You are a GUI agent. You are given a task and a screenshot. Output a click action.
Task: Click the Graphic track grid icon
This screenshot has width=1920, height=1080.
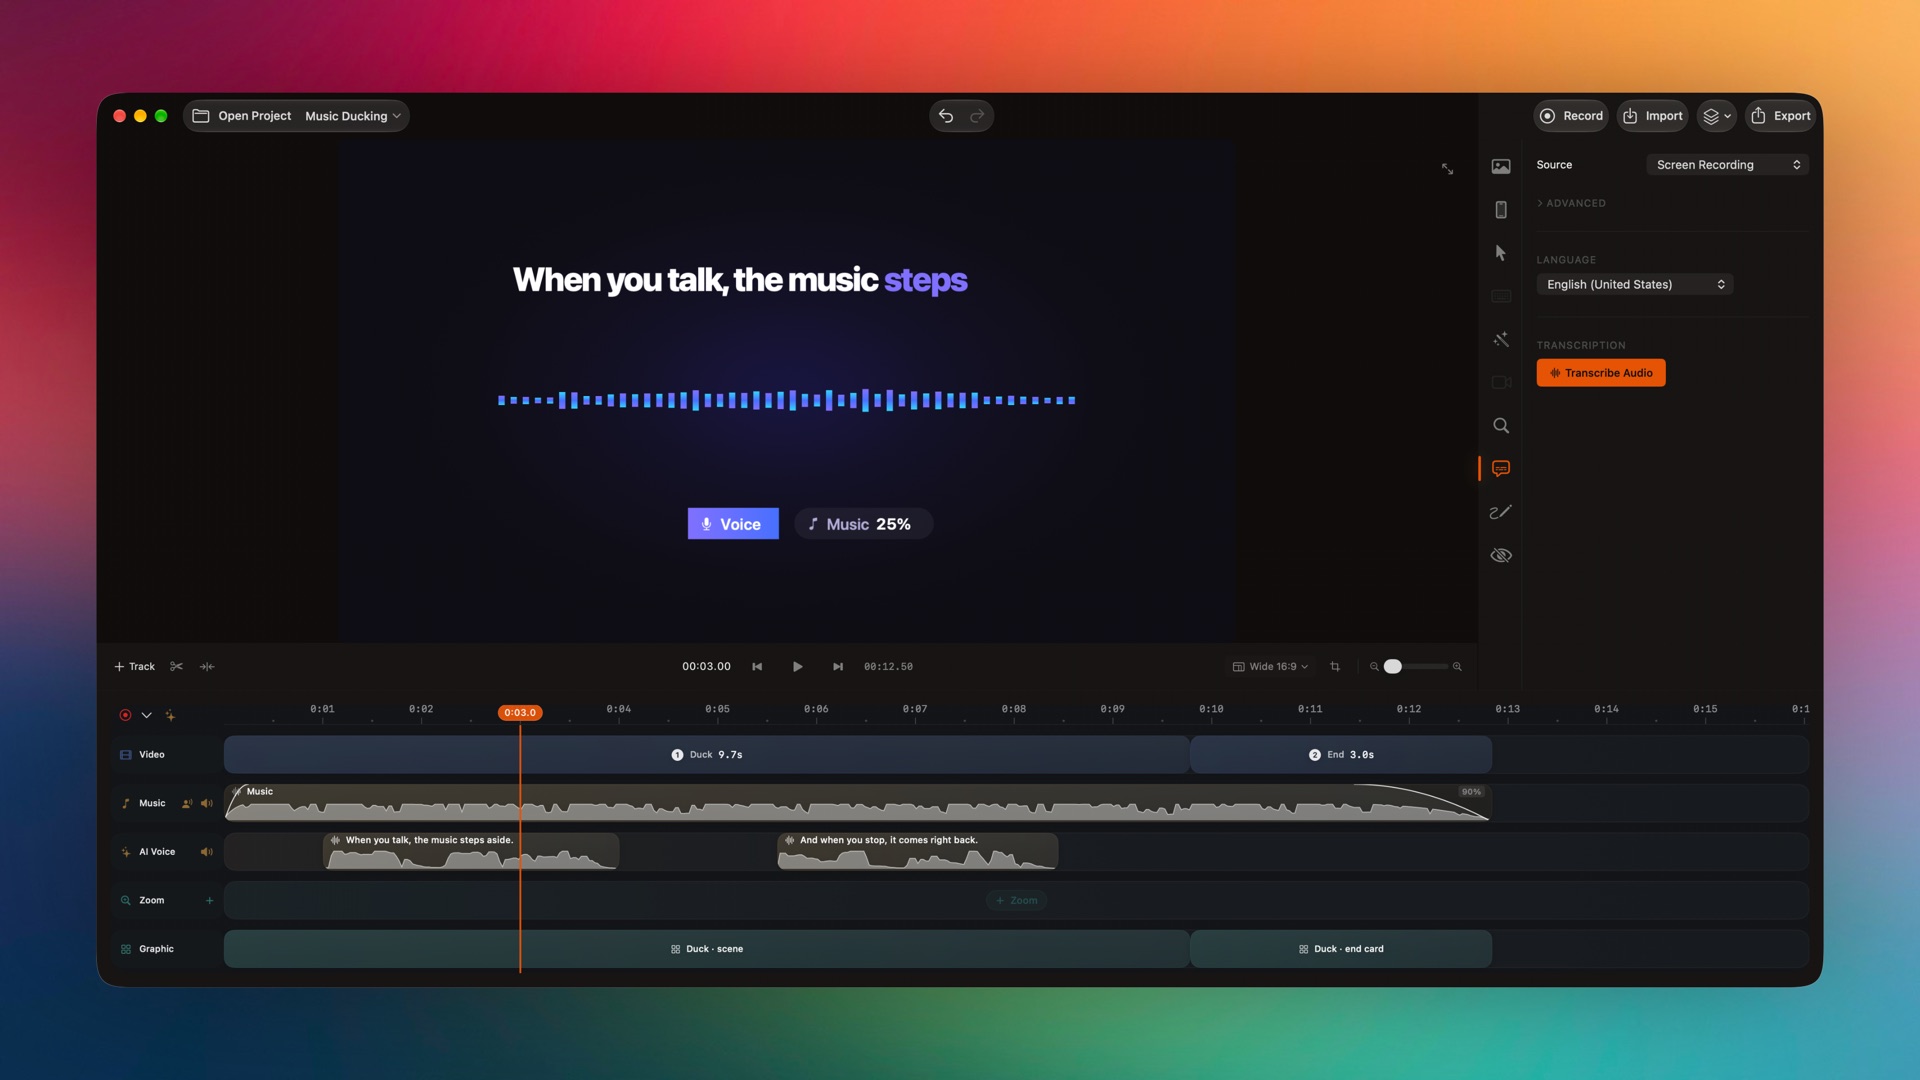point(126,949)
